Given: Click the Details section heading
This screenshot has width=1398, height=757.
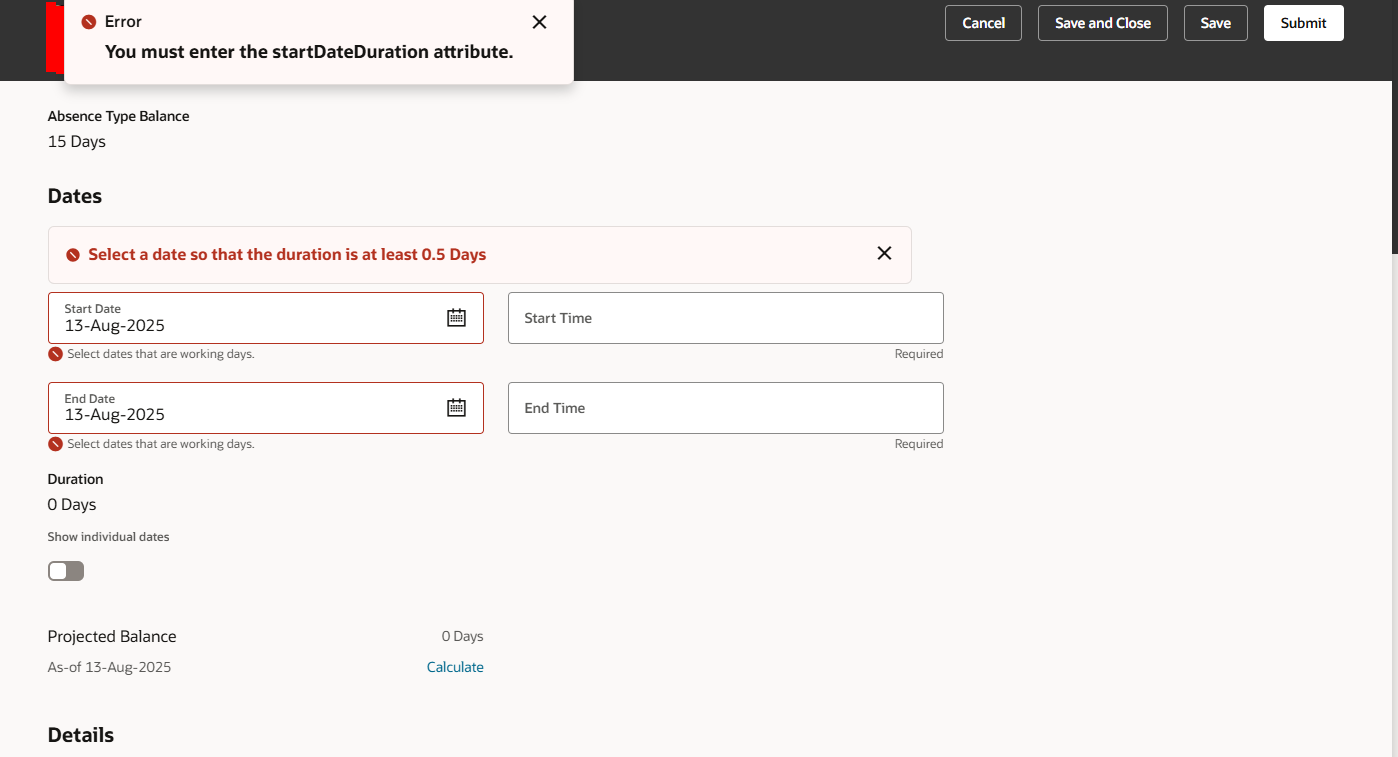Looking at the screenshot, I should 81,735.
